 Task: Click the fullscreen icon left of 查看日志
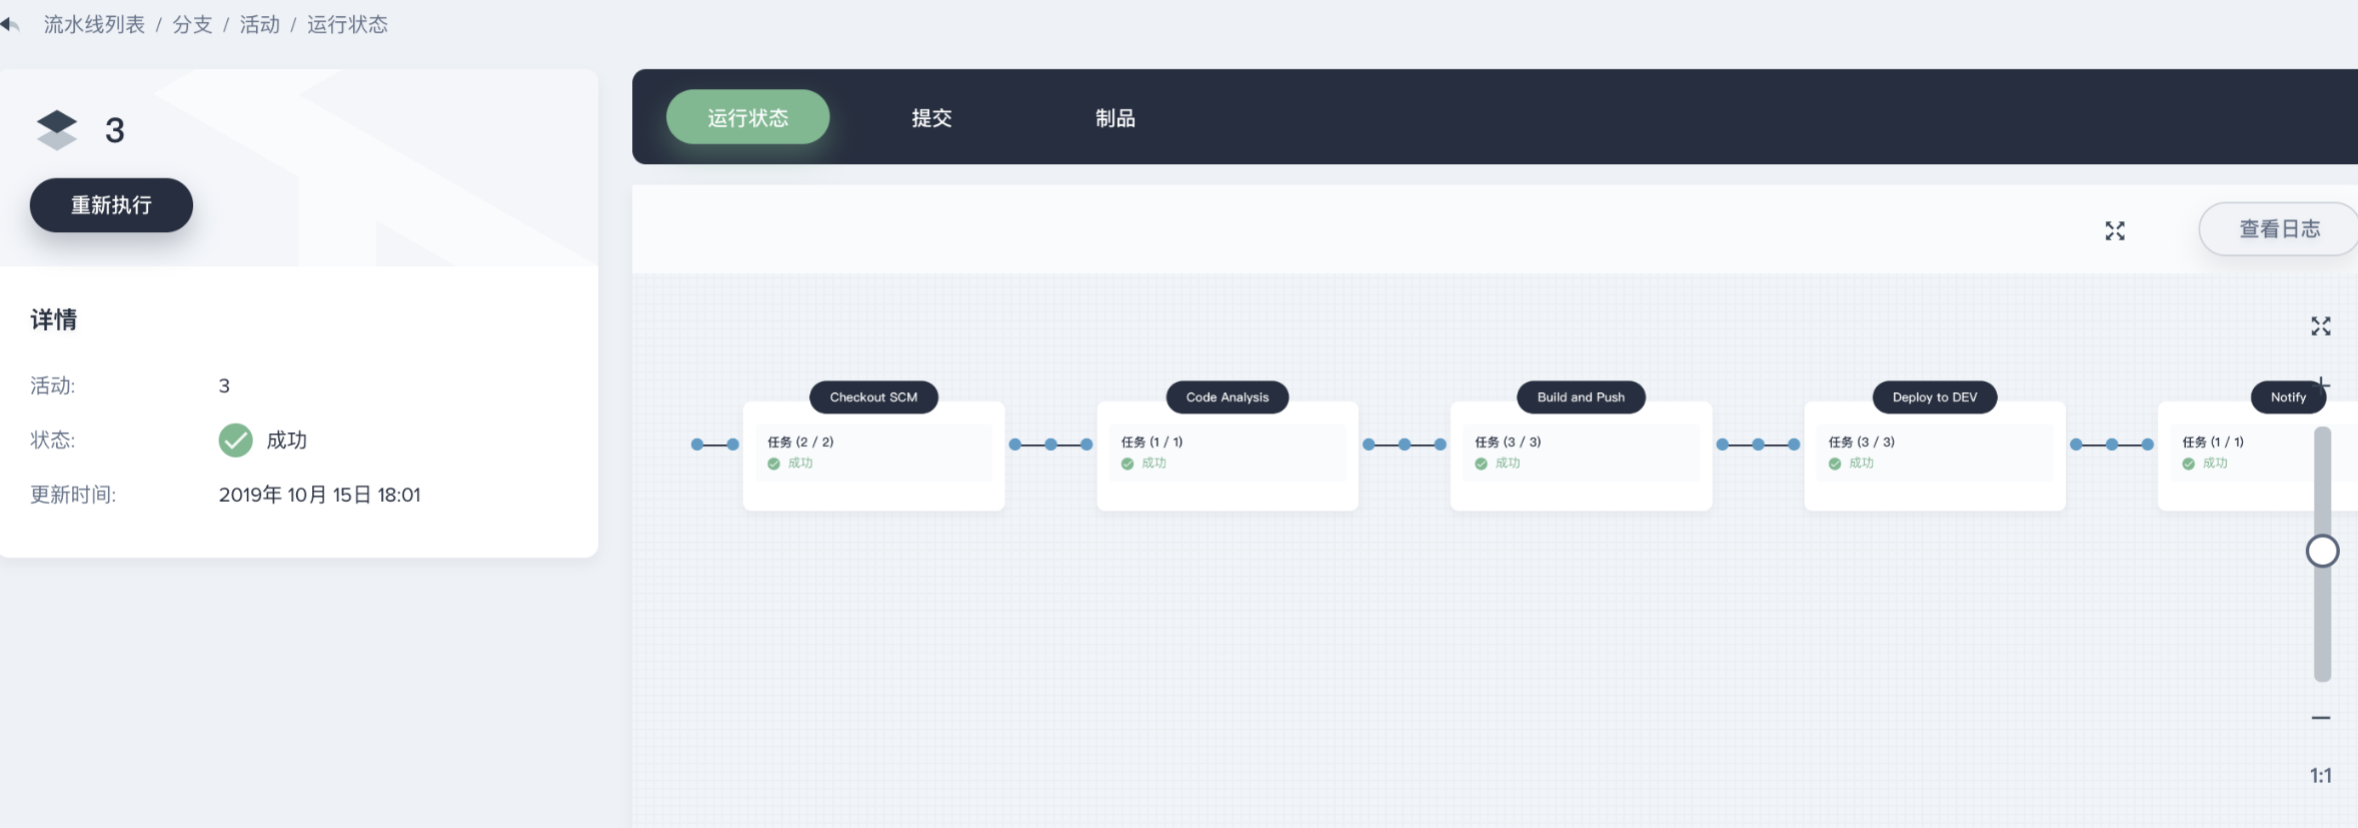coord(2114,231)
